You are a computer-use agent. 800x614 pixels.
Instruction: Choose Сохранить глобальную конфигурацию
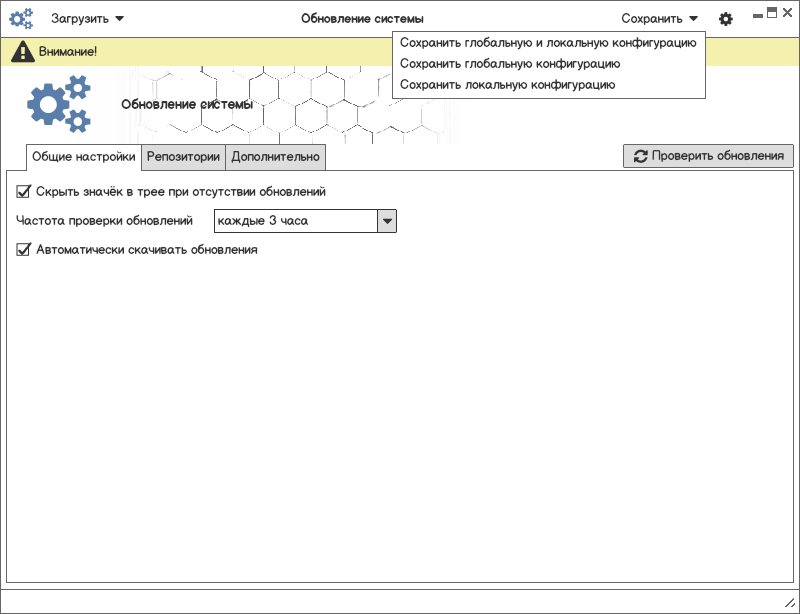(548, 64)
